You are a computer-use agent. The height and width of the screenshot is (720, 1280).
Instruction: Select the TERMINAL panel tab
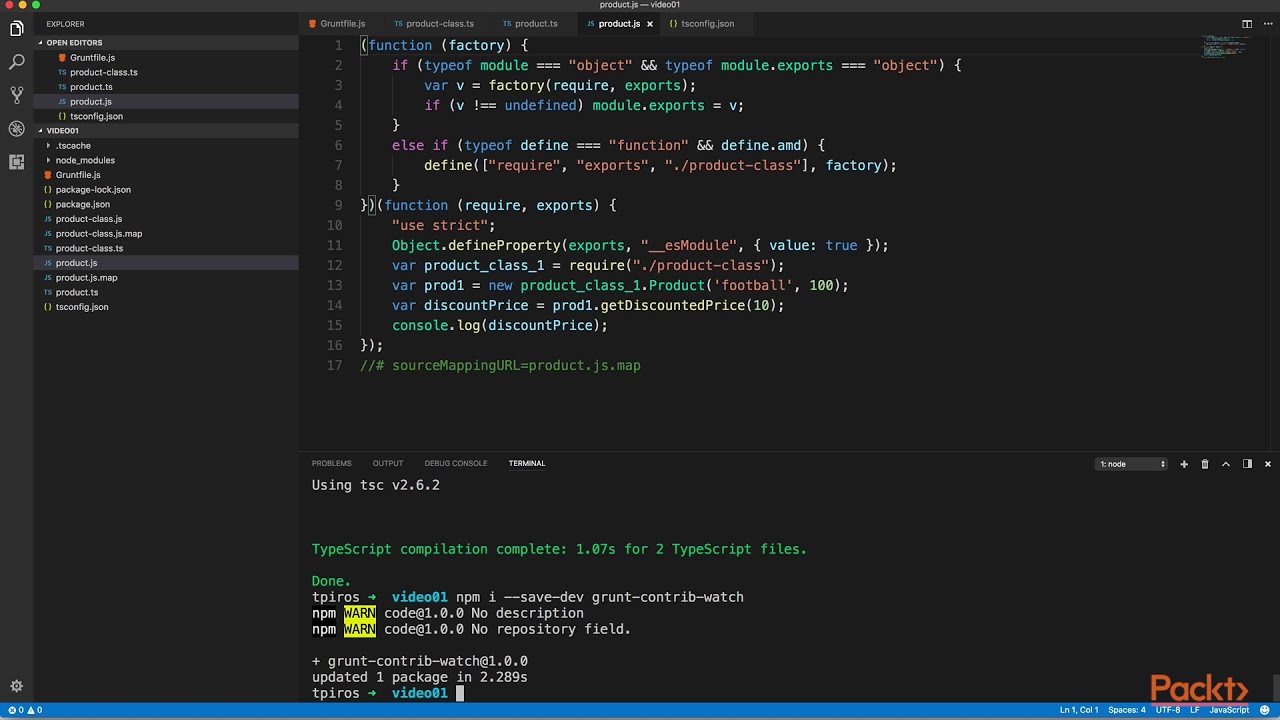click(527, 464)
